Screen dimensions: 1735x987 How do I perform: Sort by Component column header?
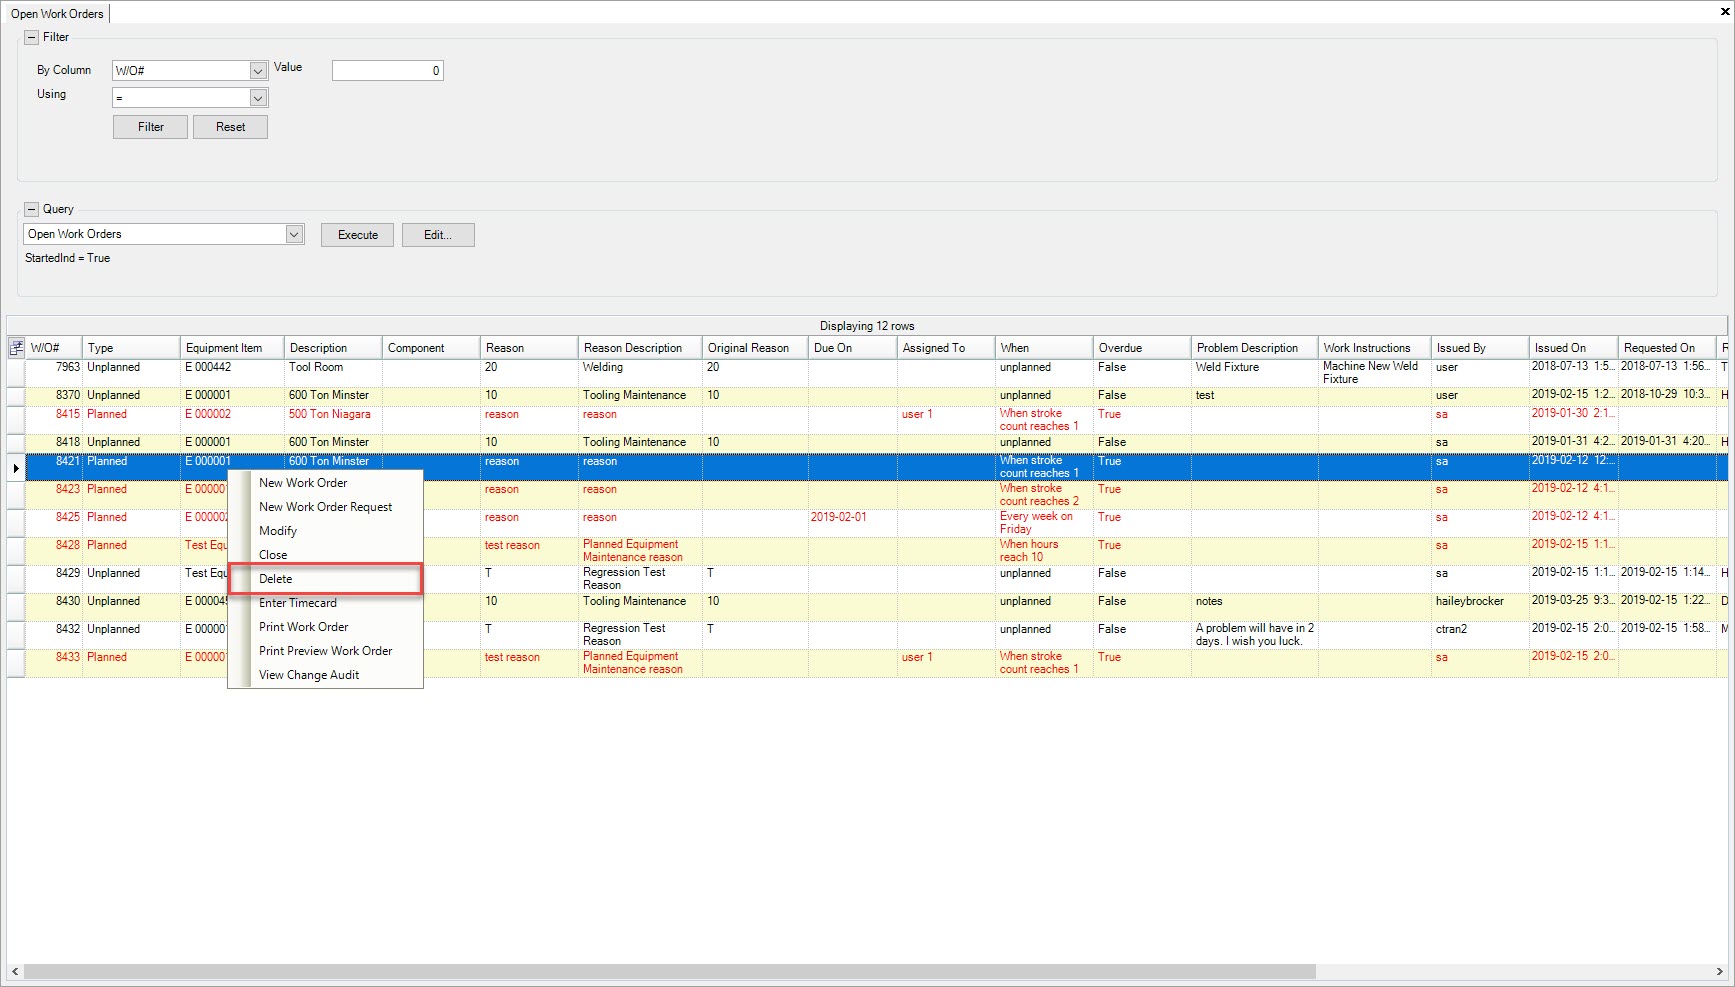pos(431,348)
